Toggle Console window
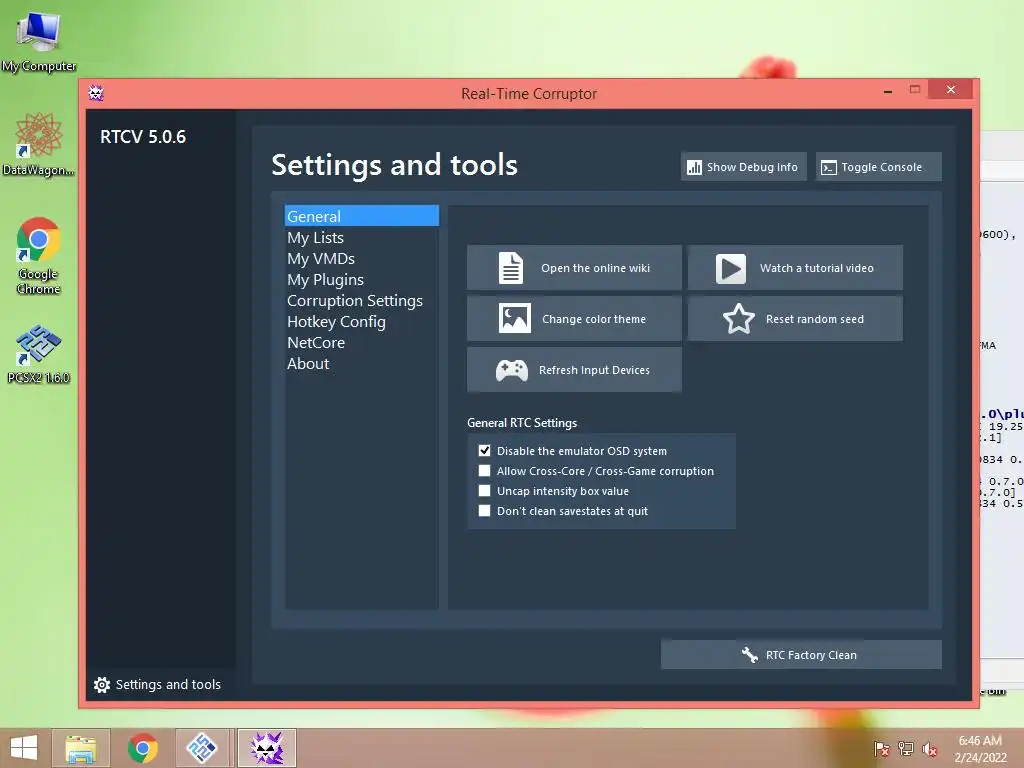This screenshot has width=1024, height=768. (x=878, y=167)
